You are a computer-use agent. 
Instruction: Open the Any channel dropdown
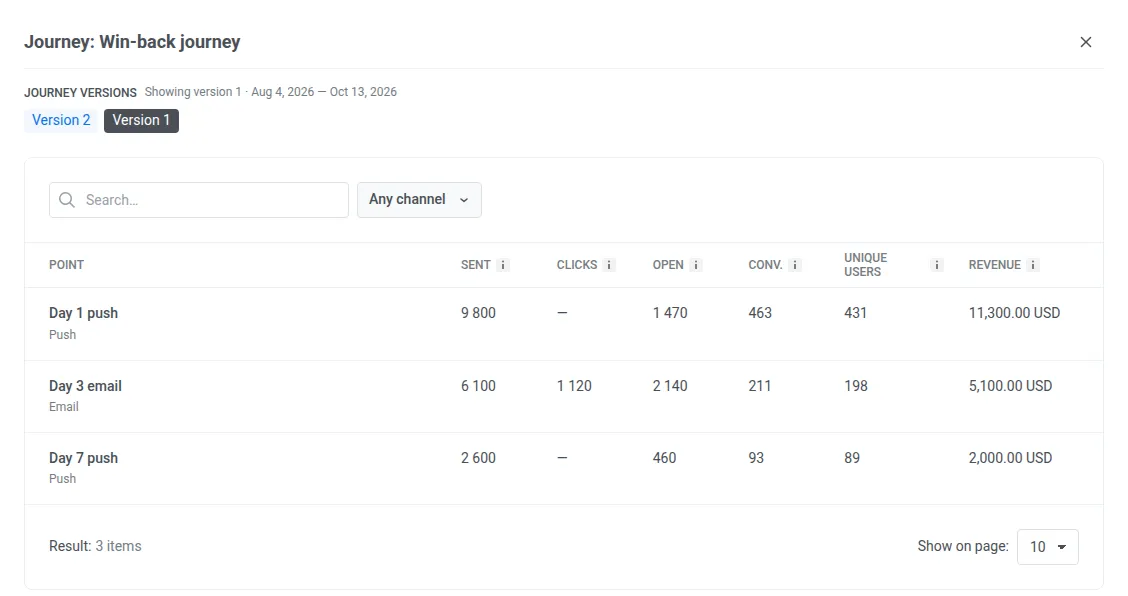coord(419,199)
